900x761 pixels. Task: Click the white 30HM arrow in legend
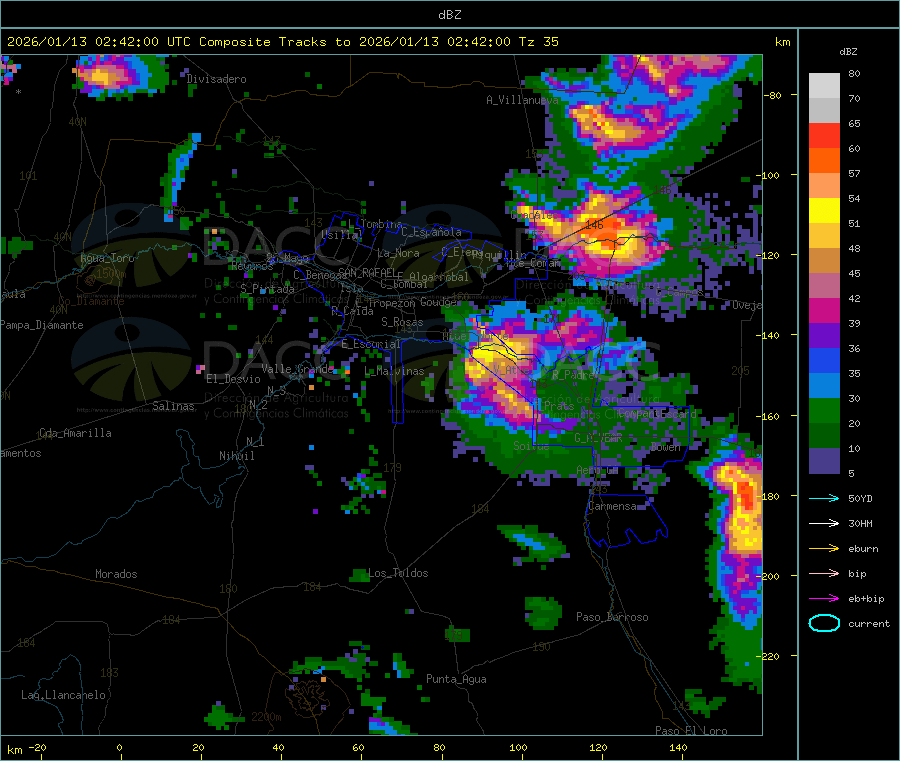click(824, 523)
